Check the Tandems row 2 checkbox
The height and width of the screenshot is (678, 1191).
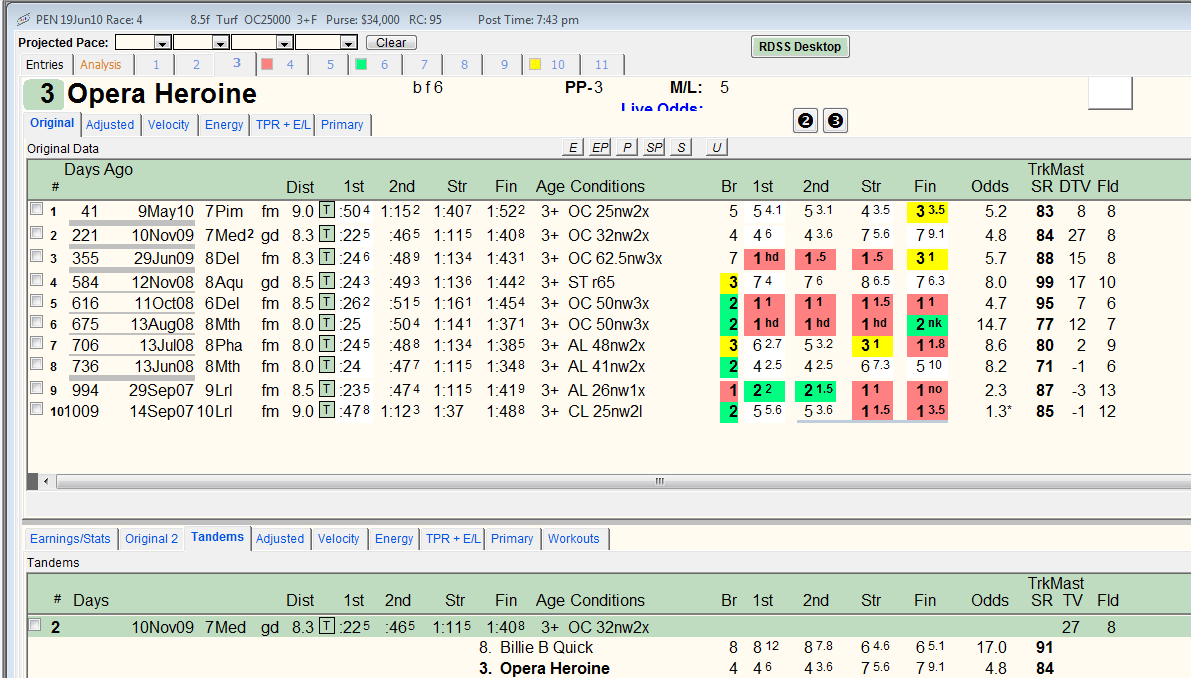(x=34, y=625)
